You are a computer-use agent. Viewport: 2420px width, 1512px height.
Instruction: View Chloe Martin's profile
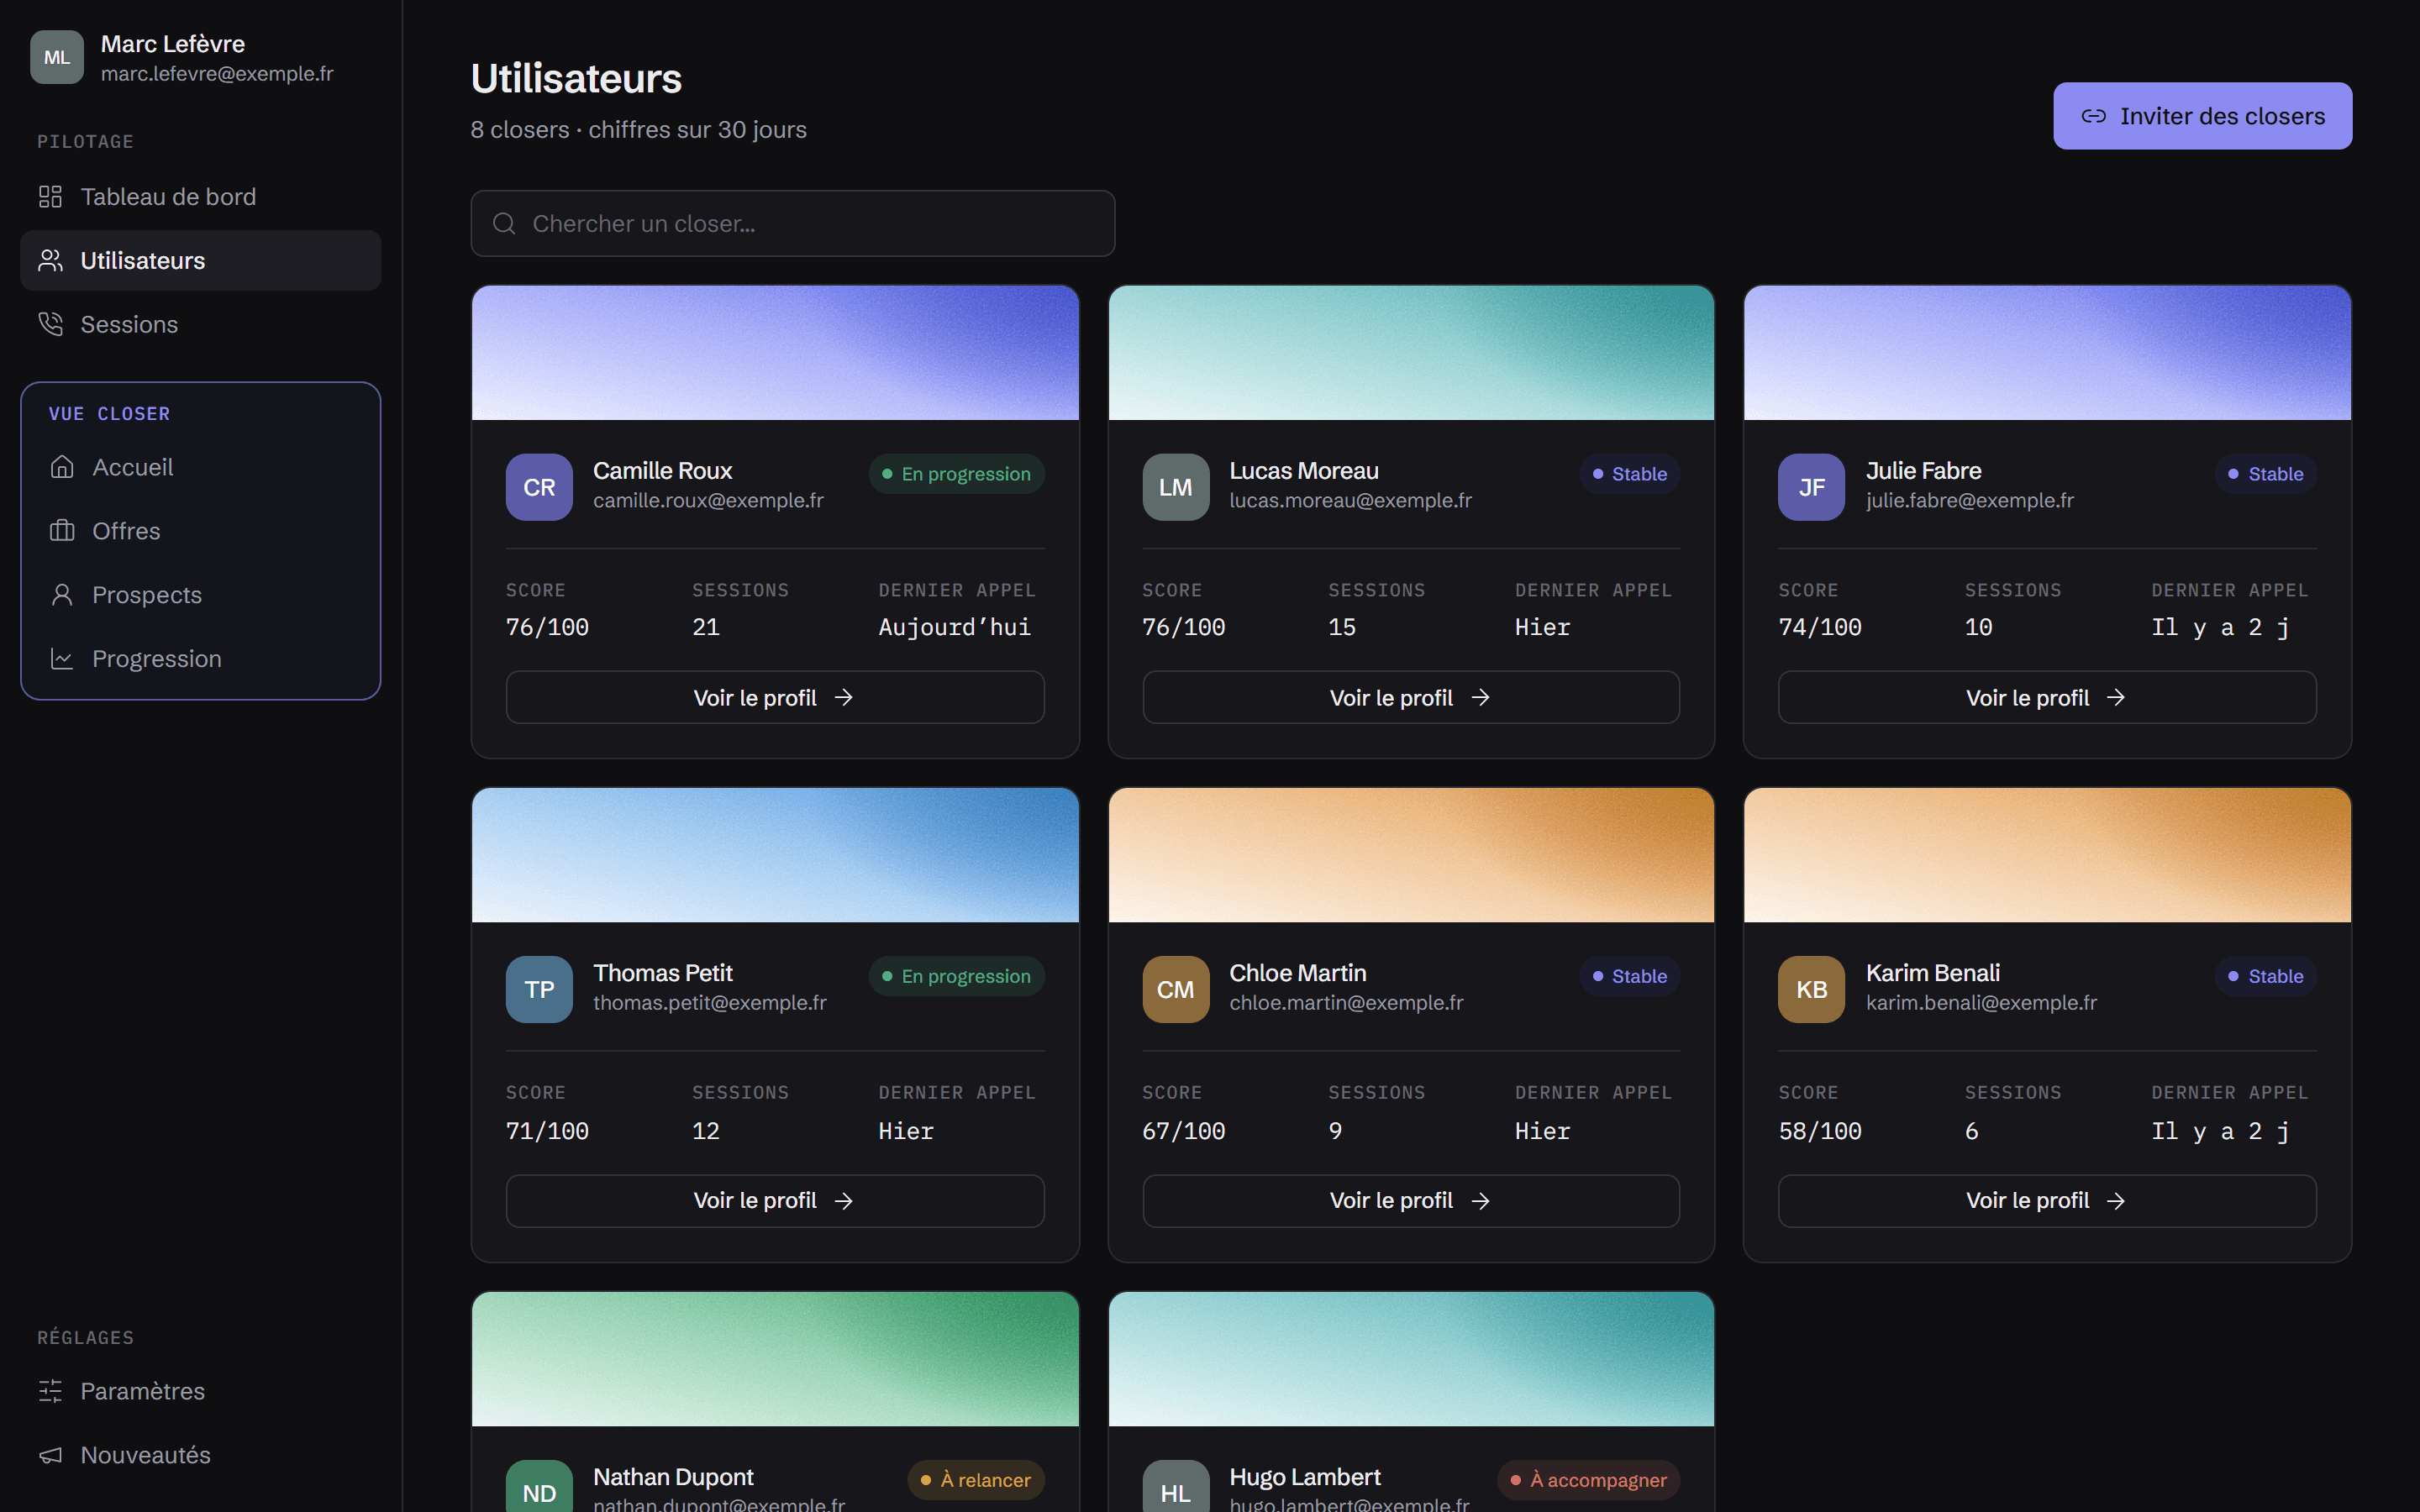point(1411,1200)
